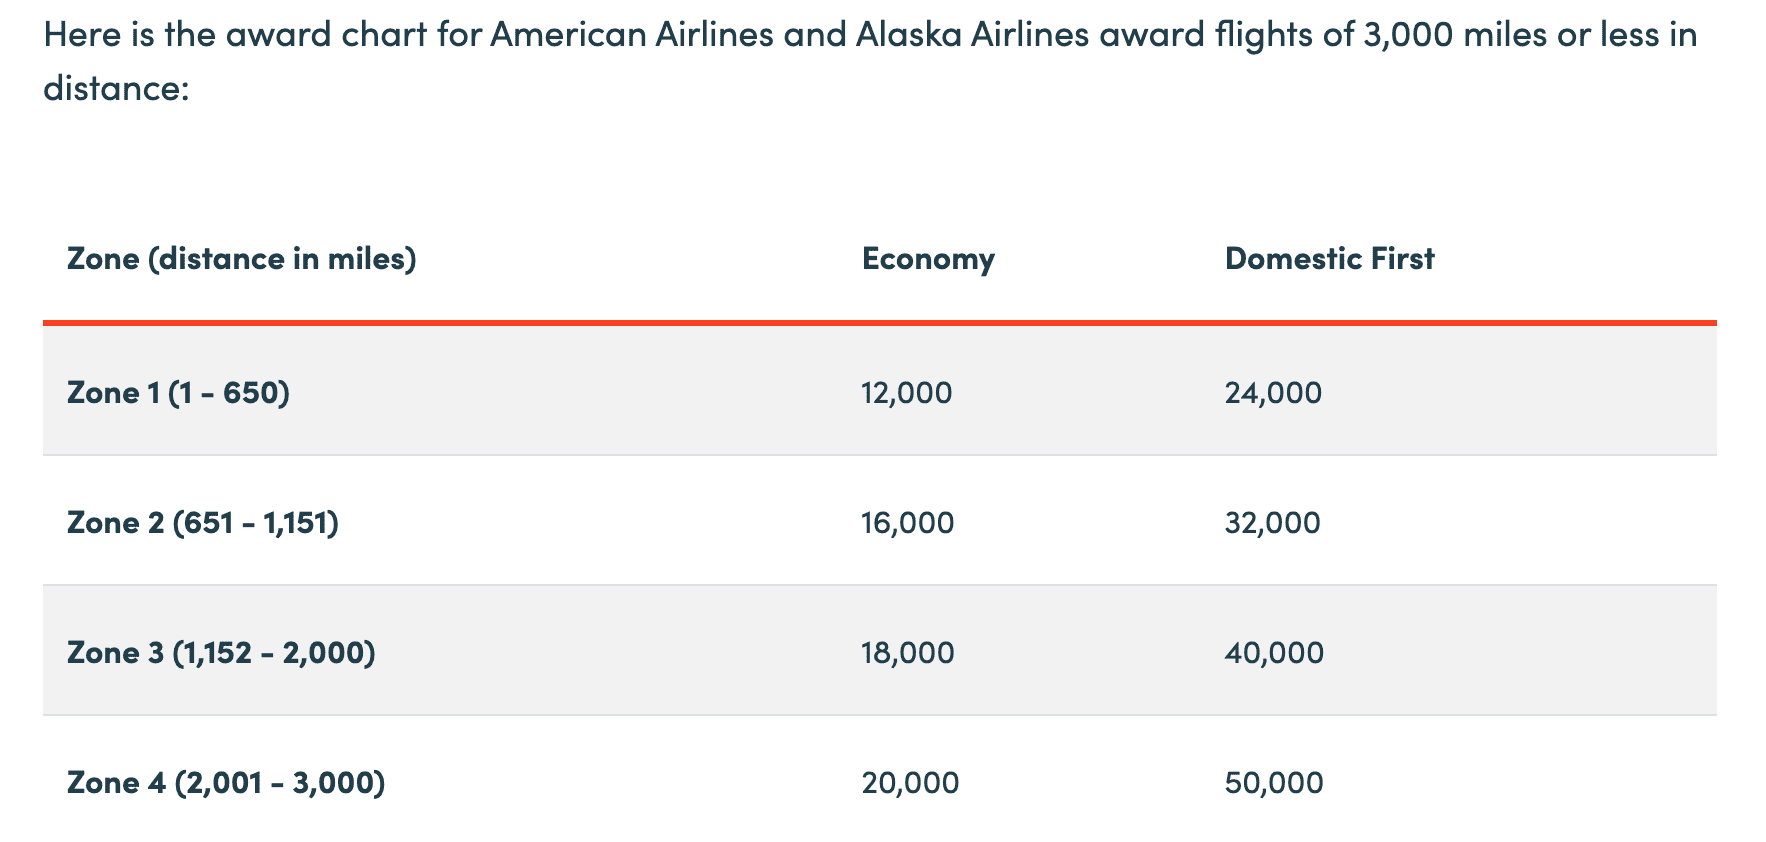
Task: Select the Zone 3 (1,152 - 2,000) label
Action: point(221,652)
